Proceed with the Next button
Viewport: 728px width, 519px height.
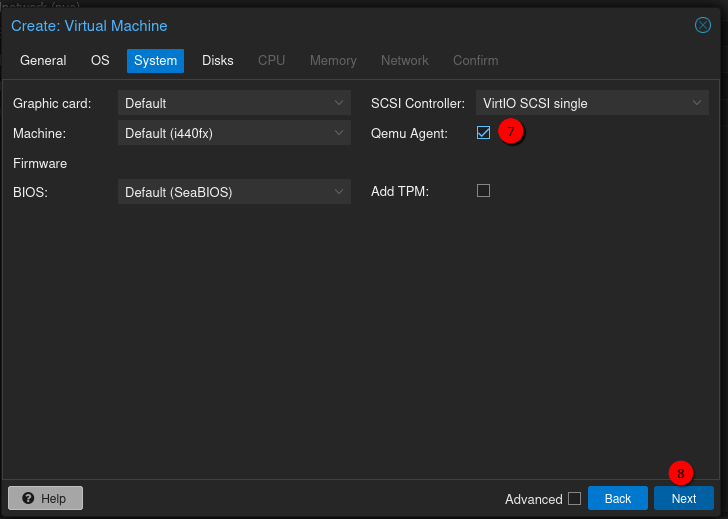[x=683, y=498]
